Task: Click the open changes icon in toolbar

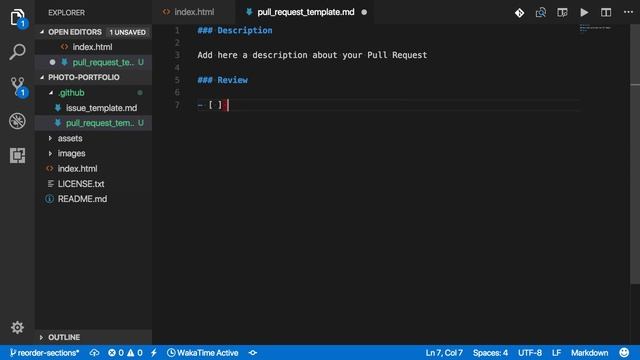Action: [x=541, y=13]
